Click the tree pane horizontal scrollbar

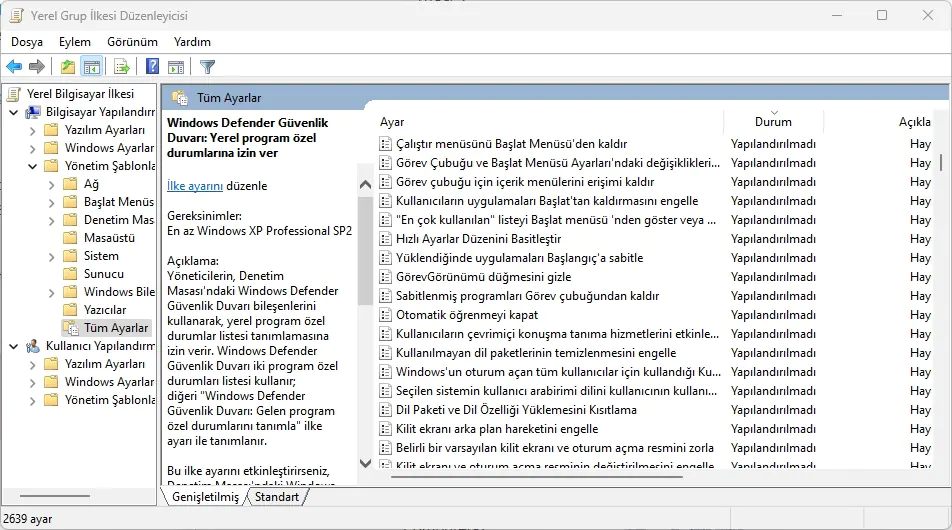[55, 496]
